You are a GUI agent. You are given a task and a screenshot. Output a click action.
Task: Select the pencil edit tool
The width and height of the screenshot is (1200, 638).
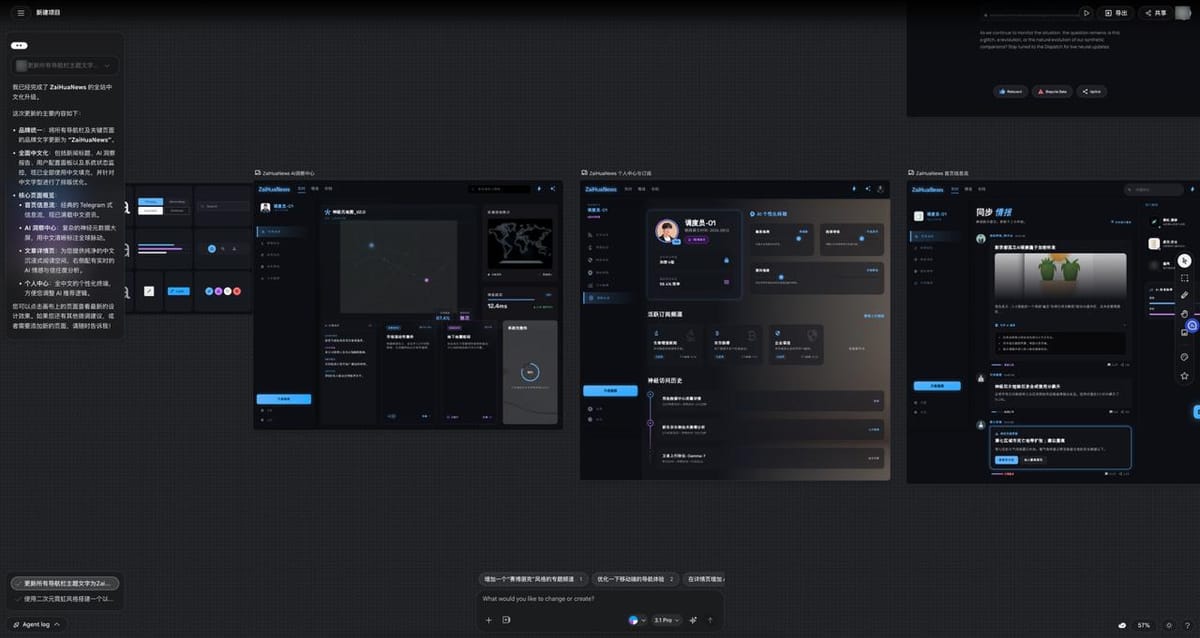coord(1185,296)
